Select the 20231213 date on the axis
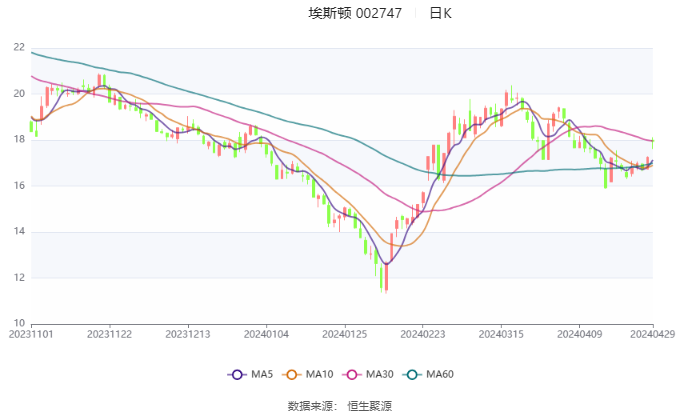The image size is (680, 413). point(188,334)
